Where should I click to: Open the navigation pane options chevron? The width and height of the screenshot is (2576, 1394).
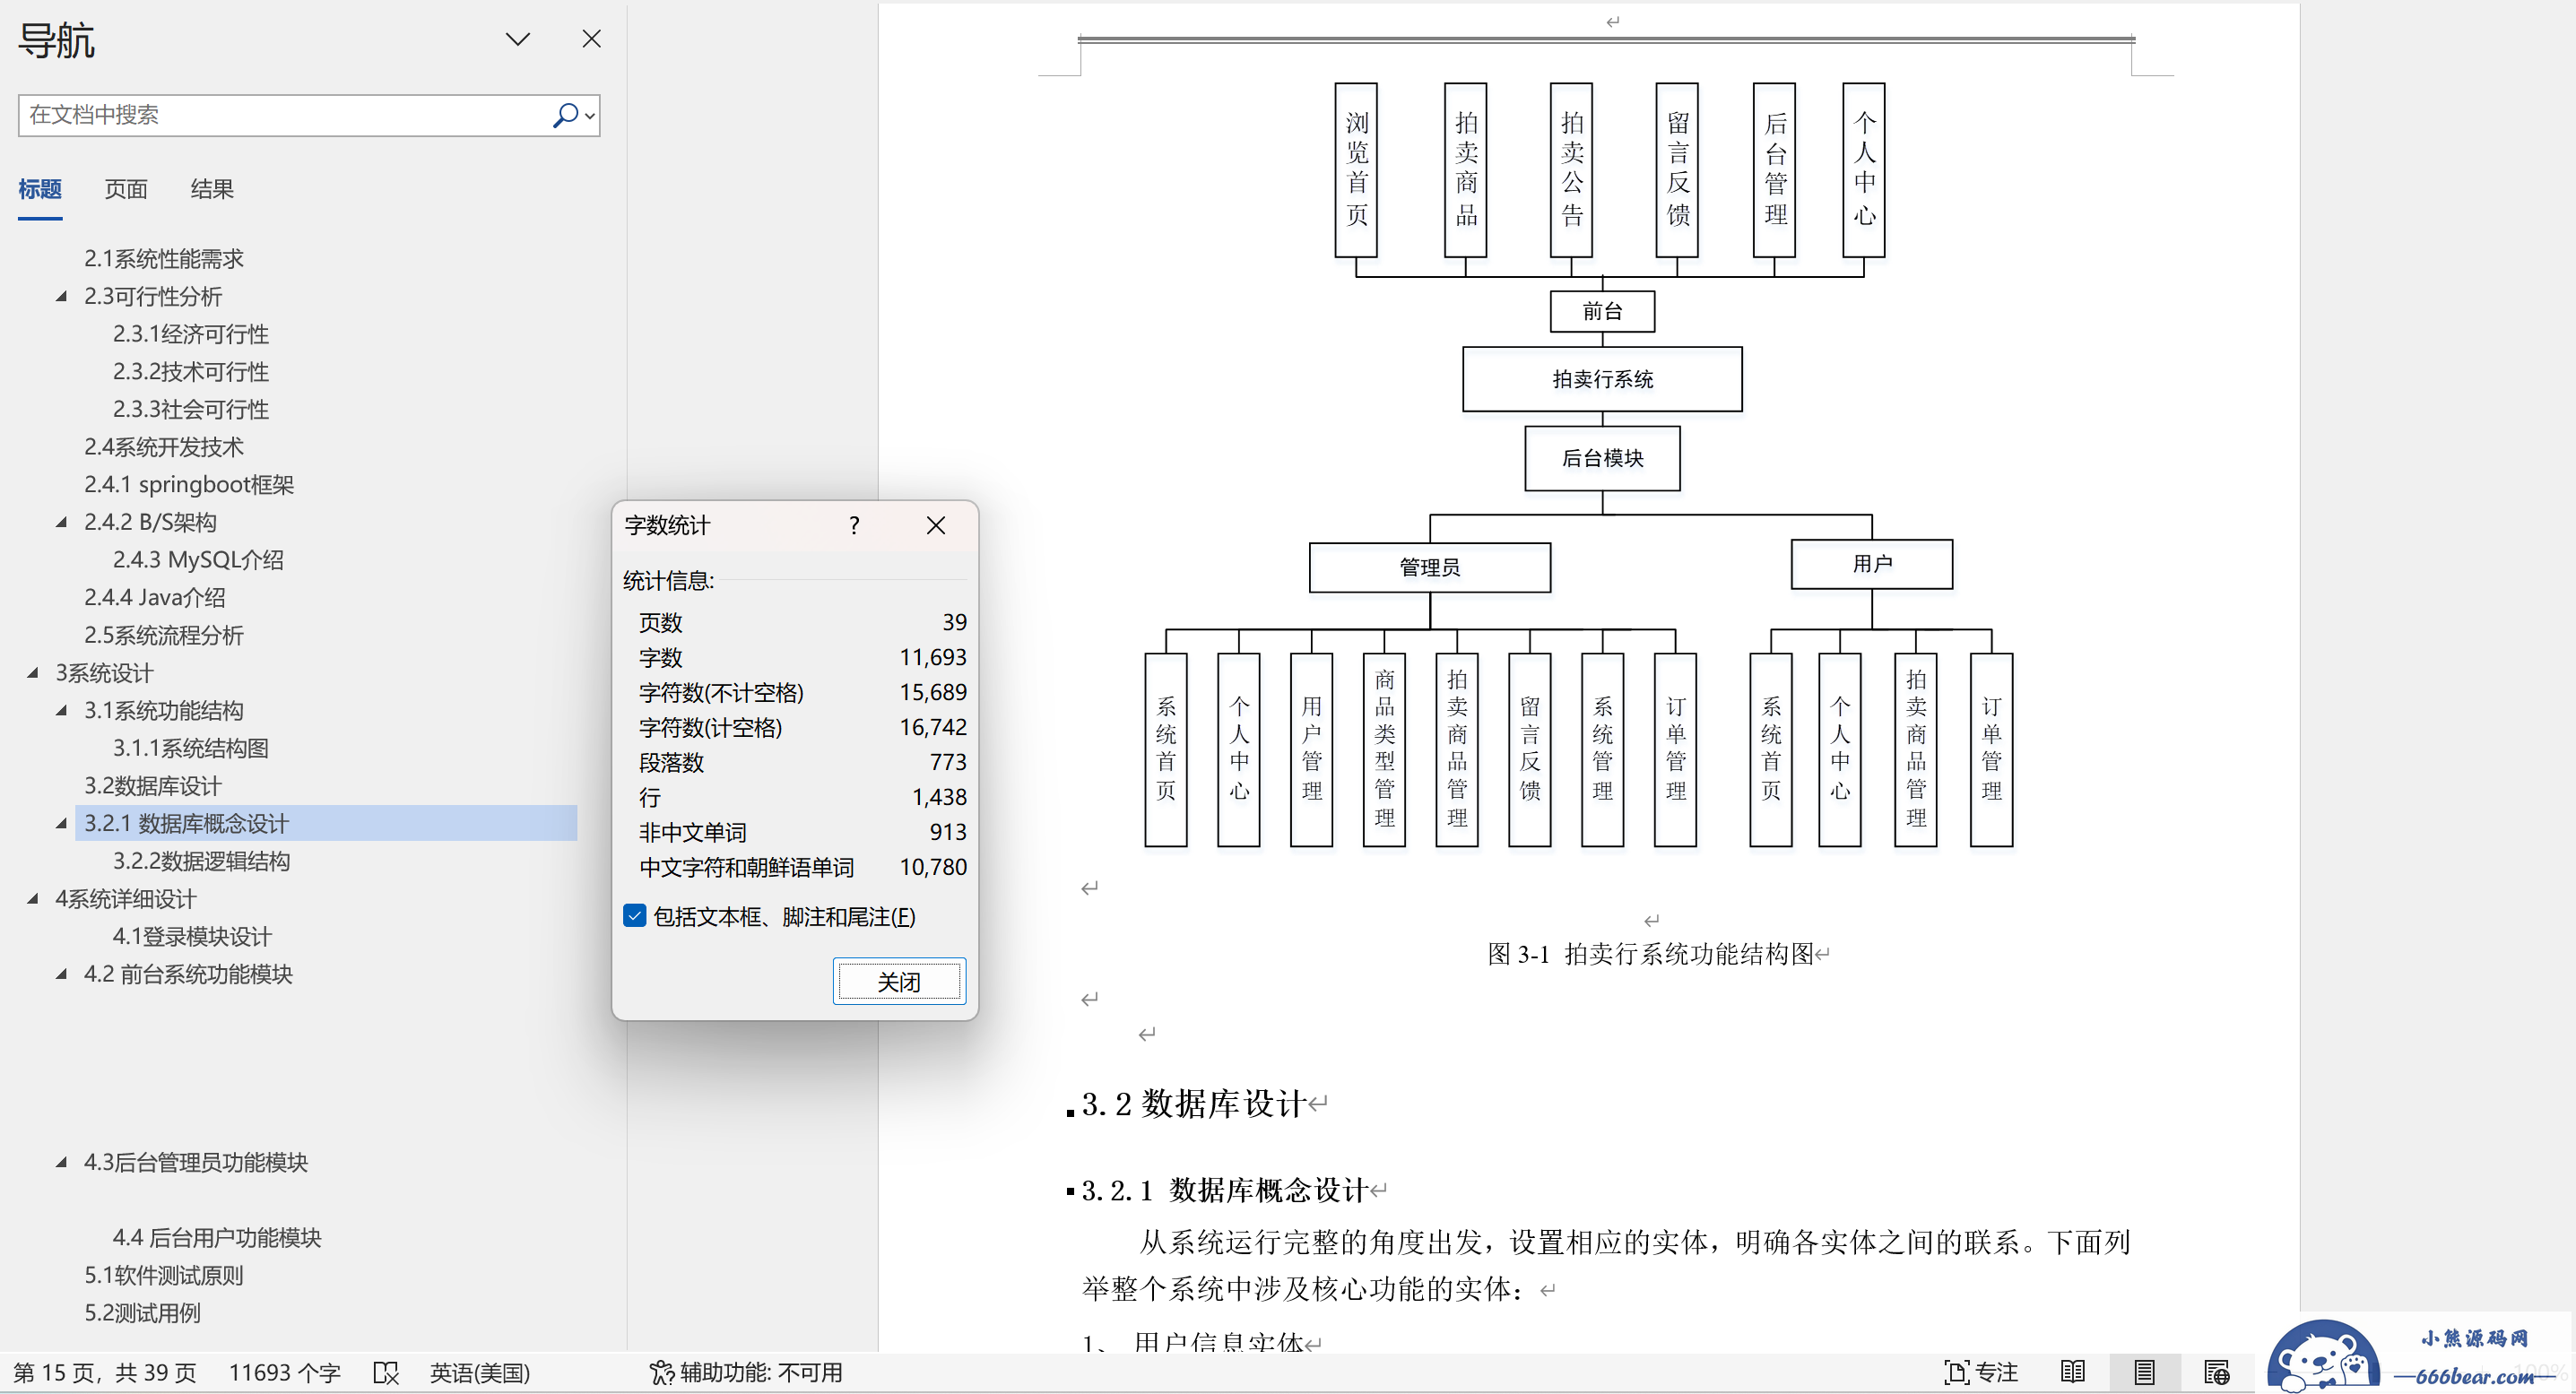point(517,39)
